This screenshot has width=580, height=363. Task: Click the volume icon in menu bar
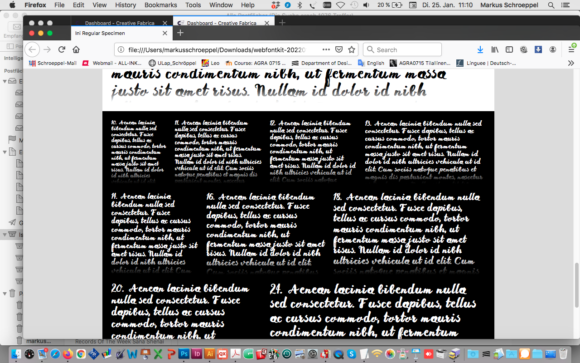(366, 5)
